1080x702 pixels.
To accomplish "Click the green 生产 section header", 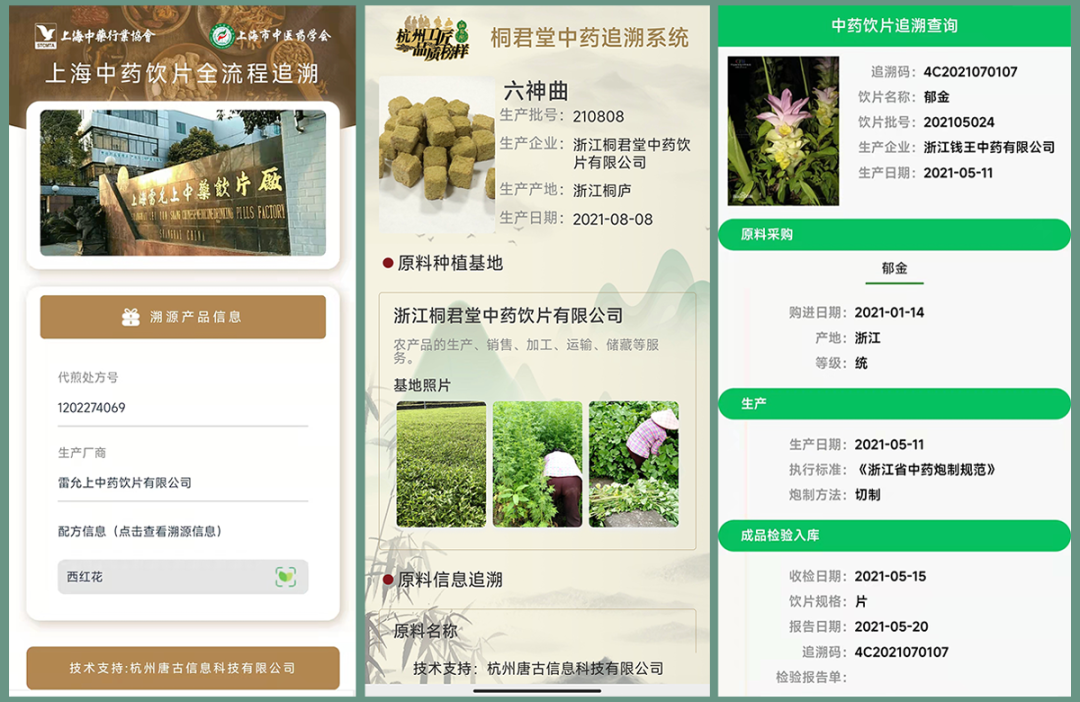I will click(894, 404).
